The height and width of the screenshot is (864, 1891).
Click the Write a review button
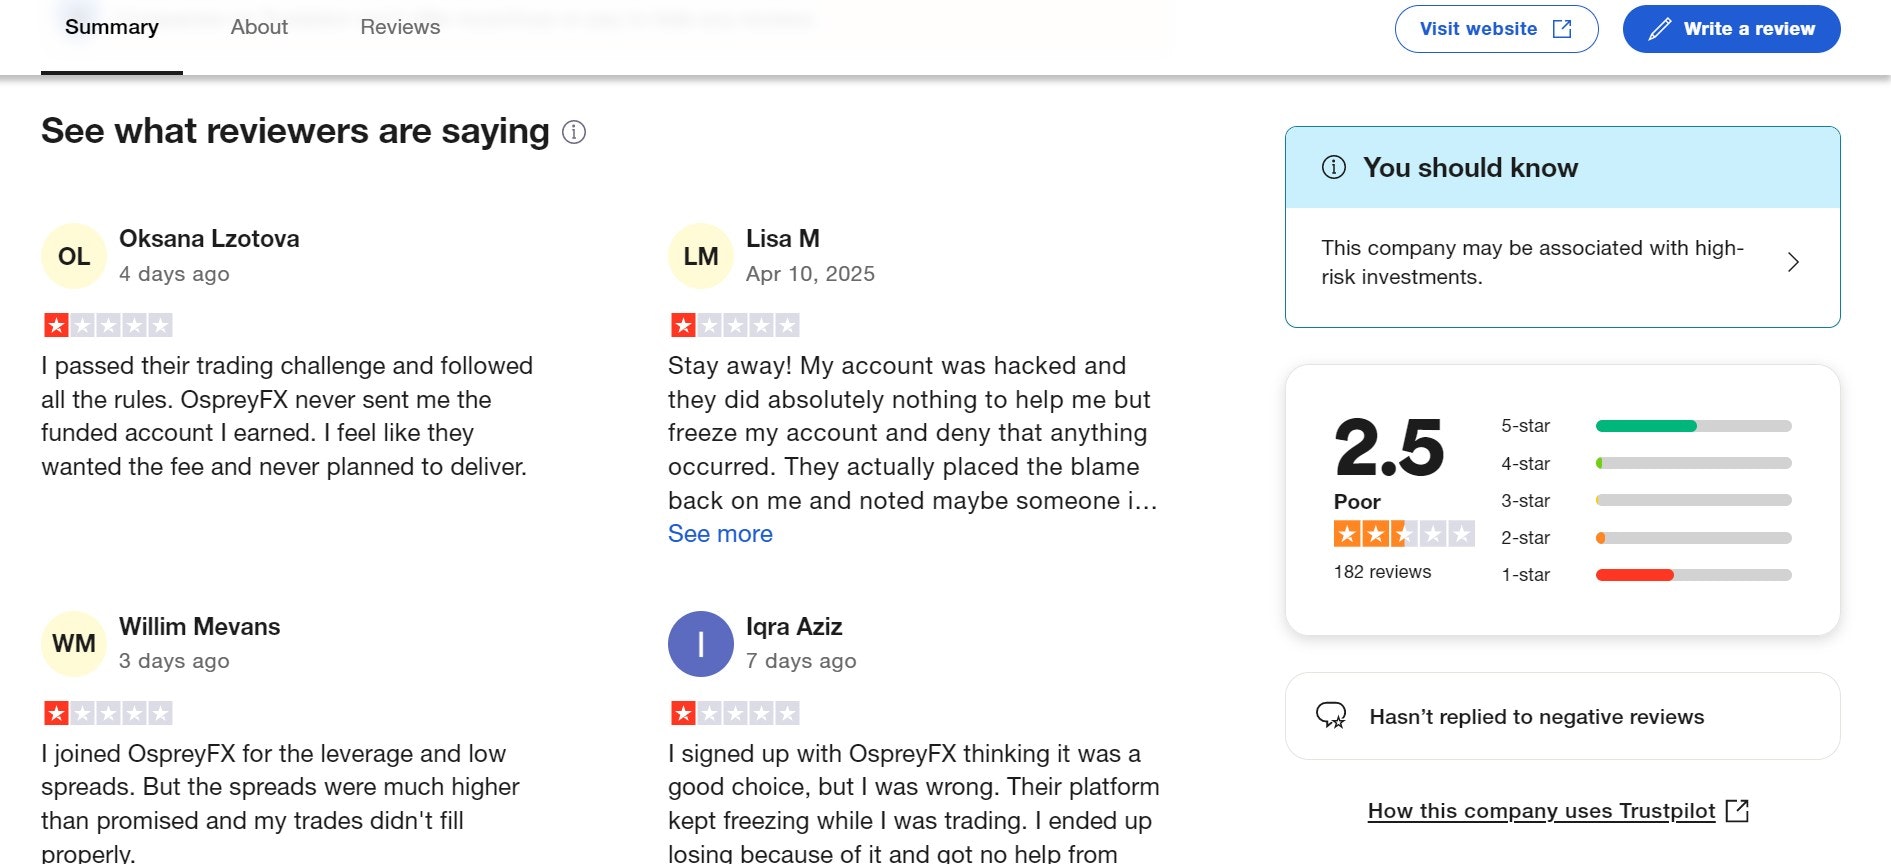click(1731, 29)
